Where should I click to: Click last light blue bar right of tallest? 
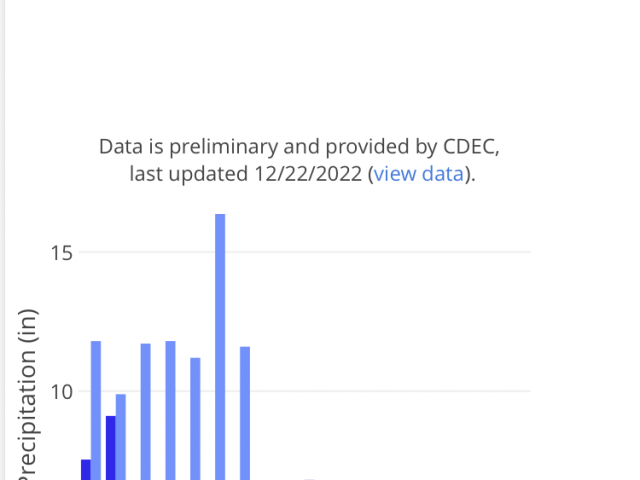pos(245,413)
